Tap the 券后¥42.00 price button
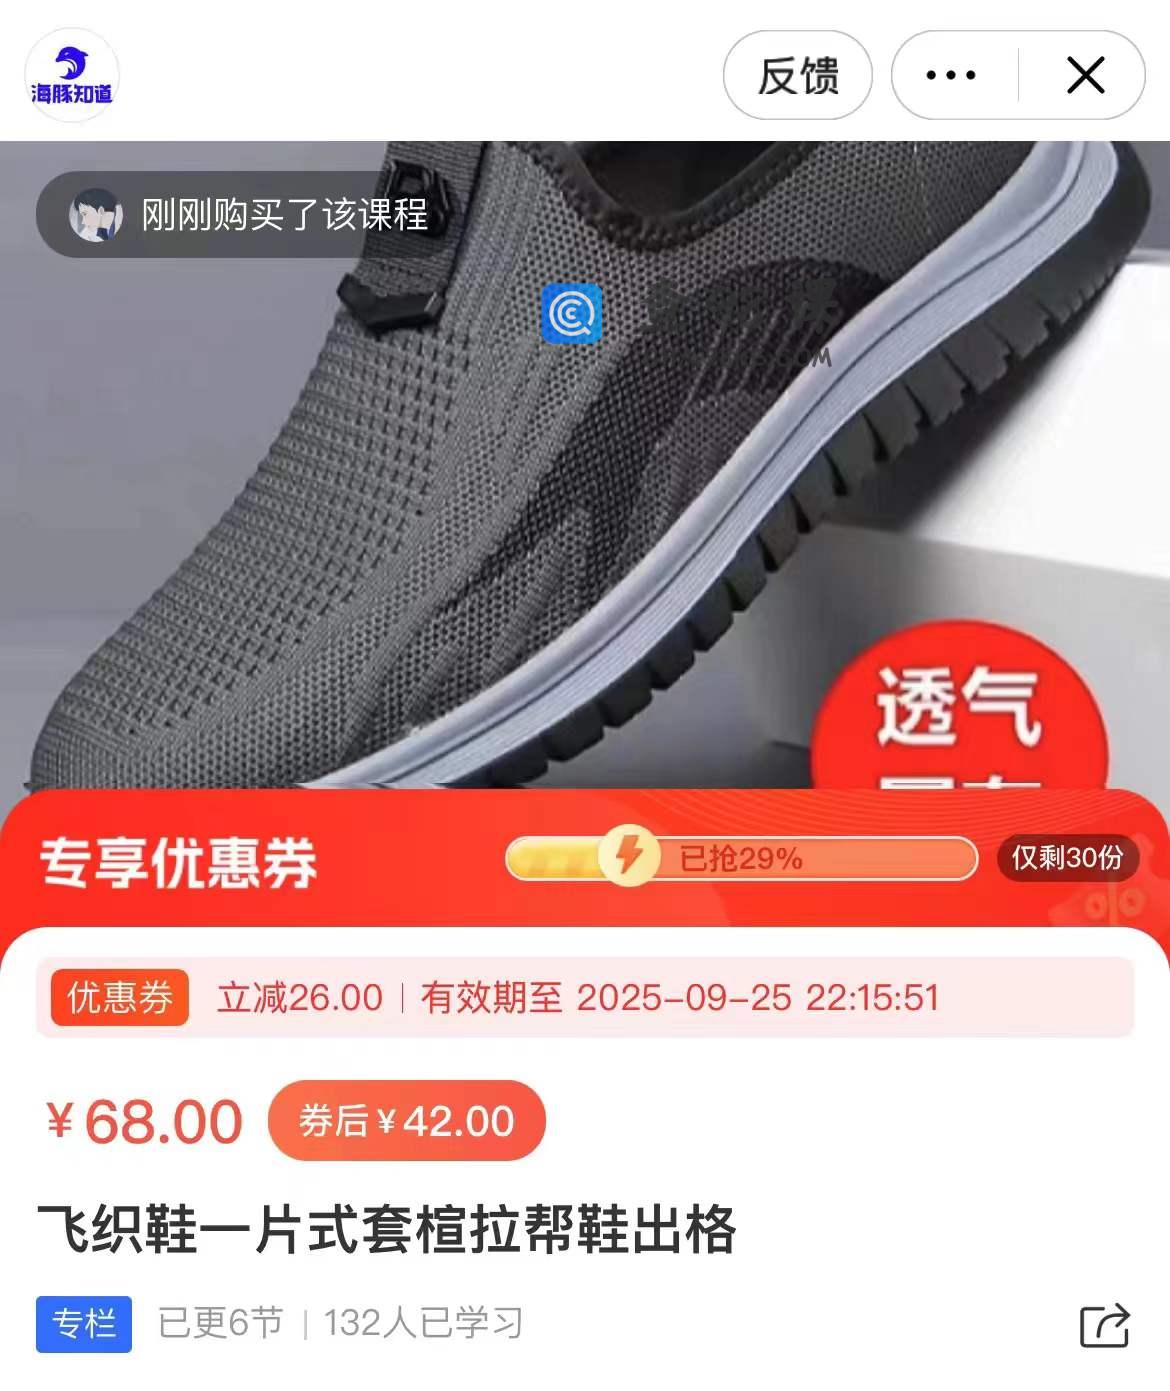The width and height of the screenshot is (1170, 1391). point(407,1121)
